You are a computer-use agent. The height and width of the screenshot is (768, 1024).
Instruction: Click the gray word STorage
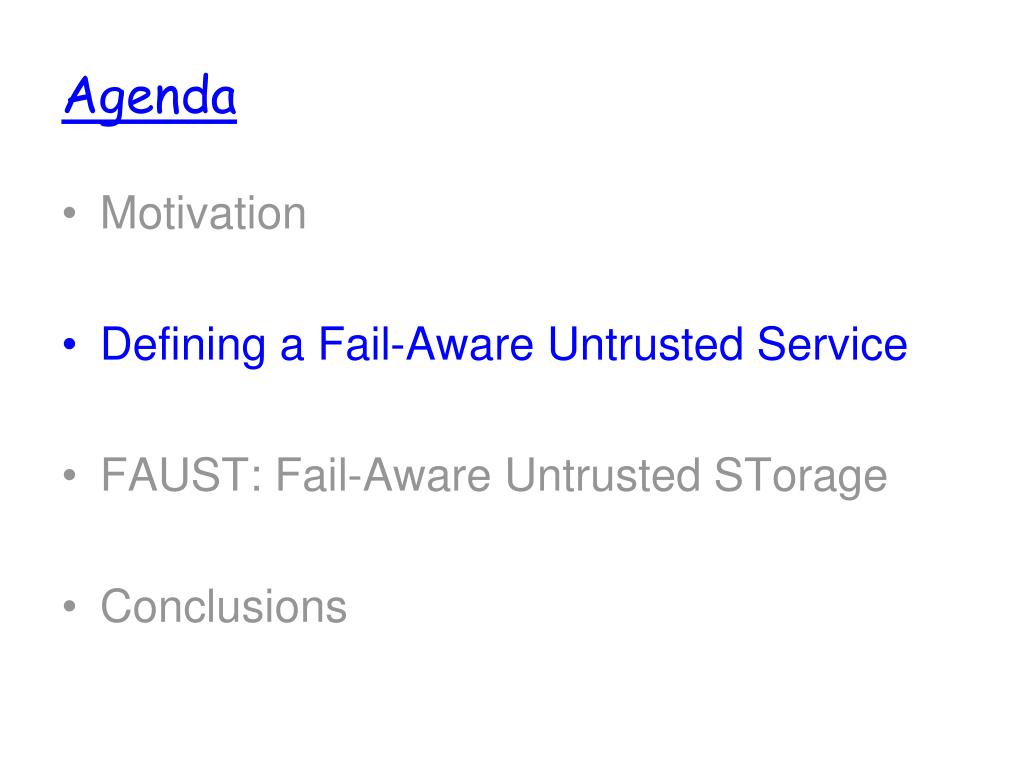(801, 476)
